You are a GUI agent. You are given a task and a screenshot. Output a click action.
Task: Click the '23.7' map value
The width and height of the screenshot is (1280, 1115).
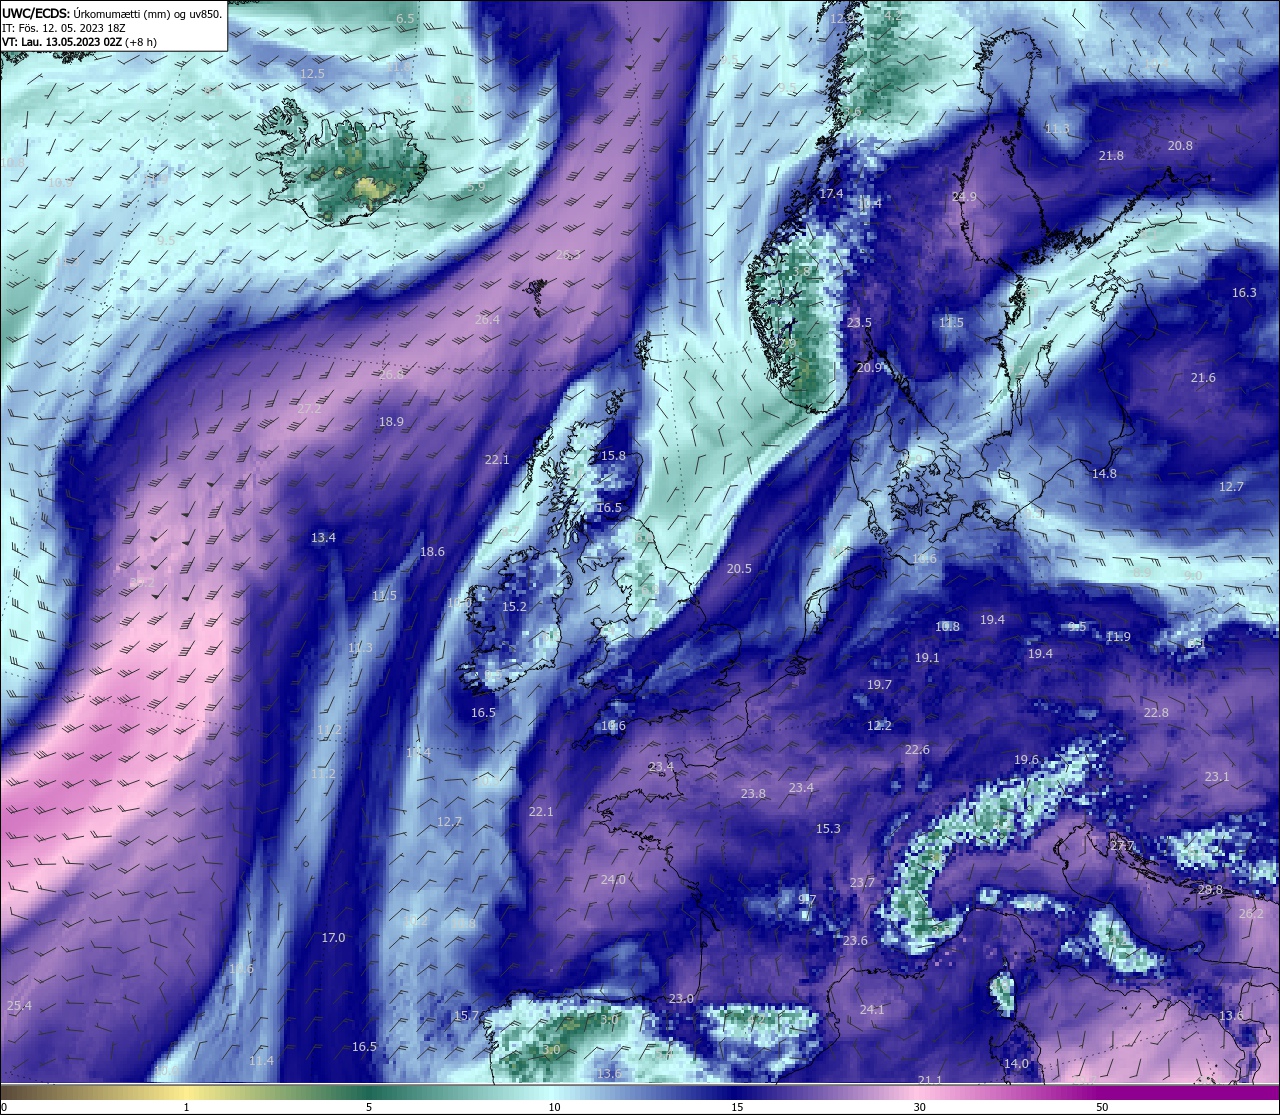(x=862, y=883)
